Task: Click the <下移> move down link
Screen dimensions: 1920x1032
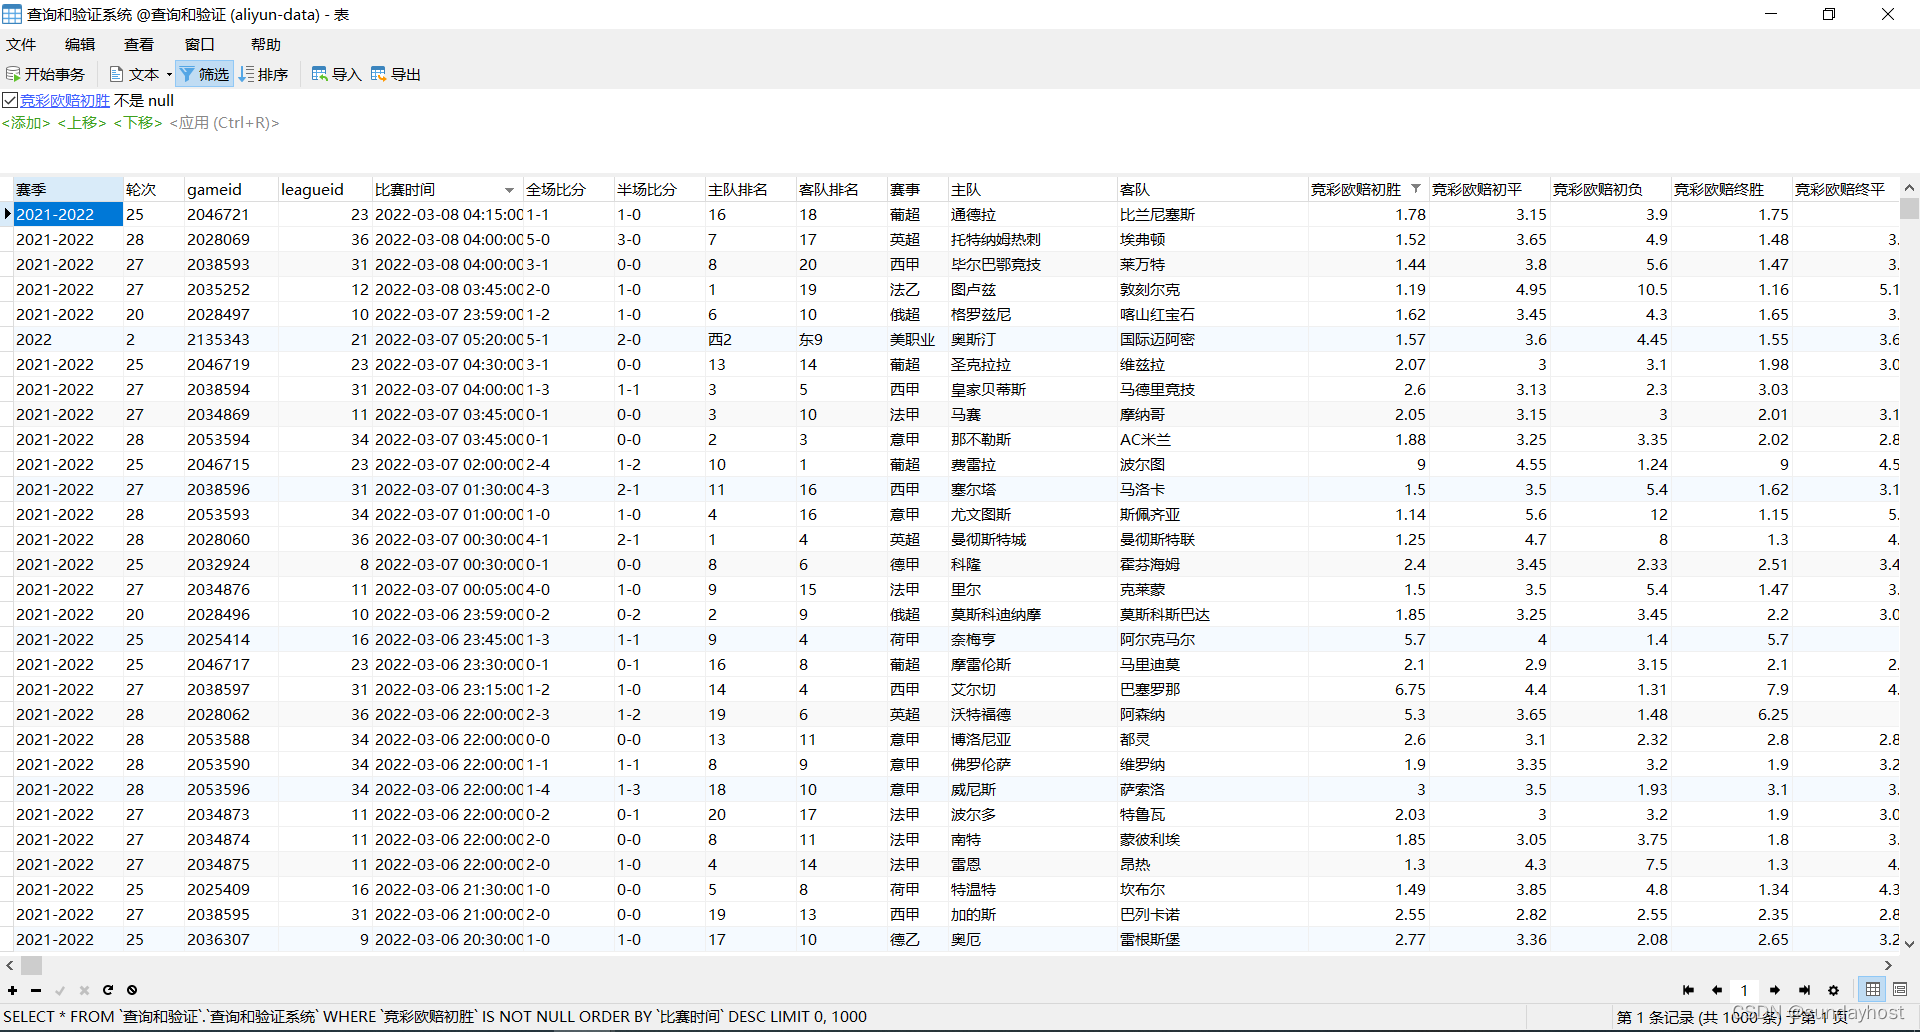Action: pos(138,123)
